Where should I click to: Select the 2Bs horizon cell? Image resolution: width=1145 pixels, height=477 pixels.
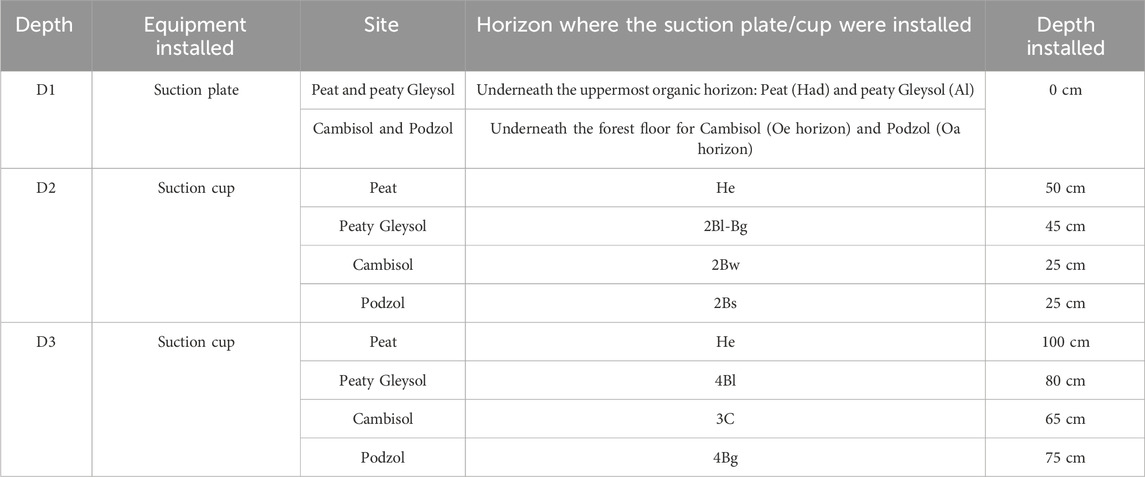point(725,303)
